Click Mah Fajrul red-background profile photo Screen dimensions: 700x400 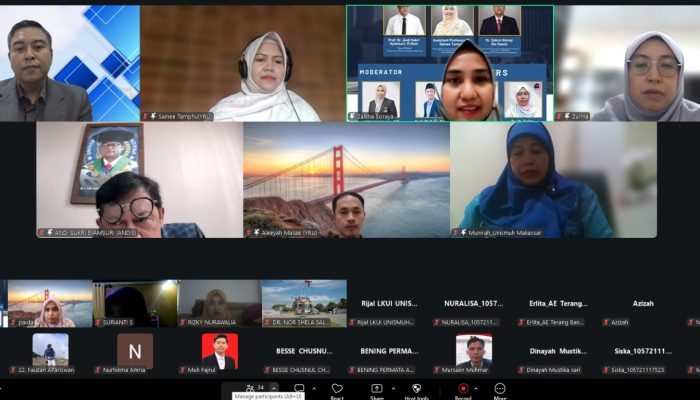coord(220,351)
